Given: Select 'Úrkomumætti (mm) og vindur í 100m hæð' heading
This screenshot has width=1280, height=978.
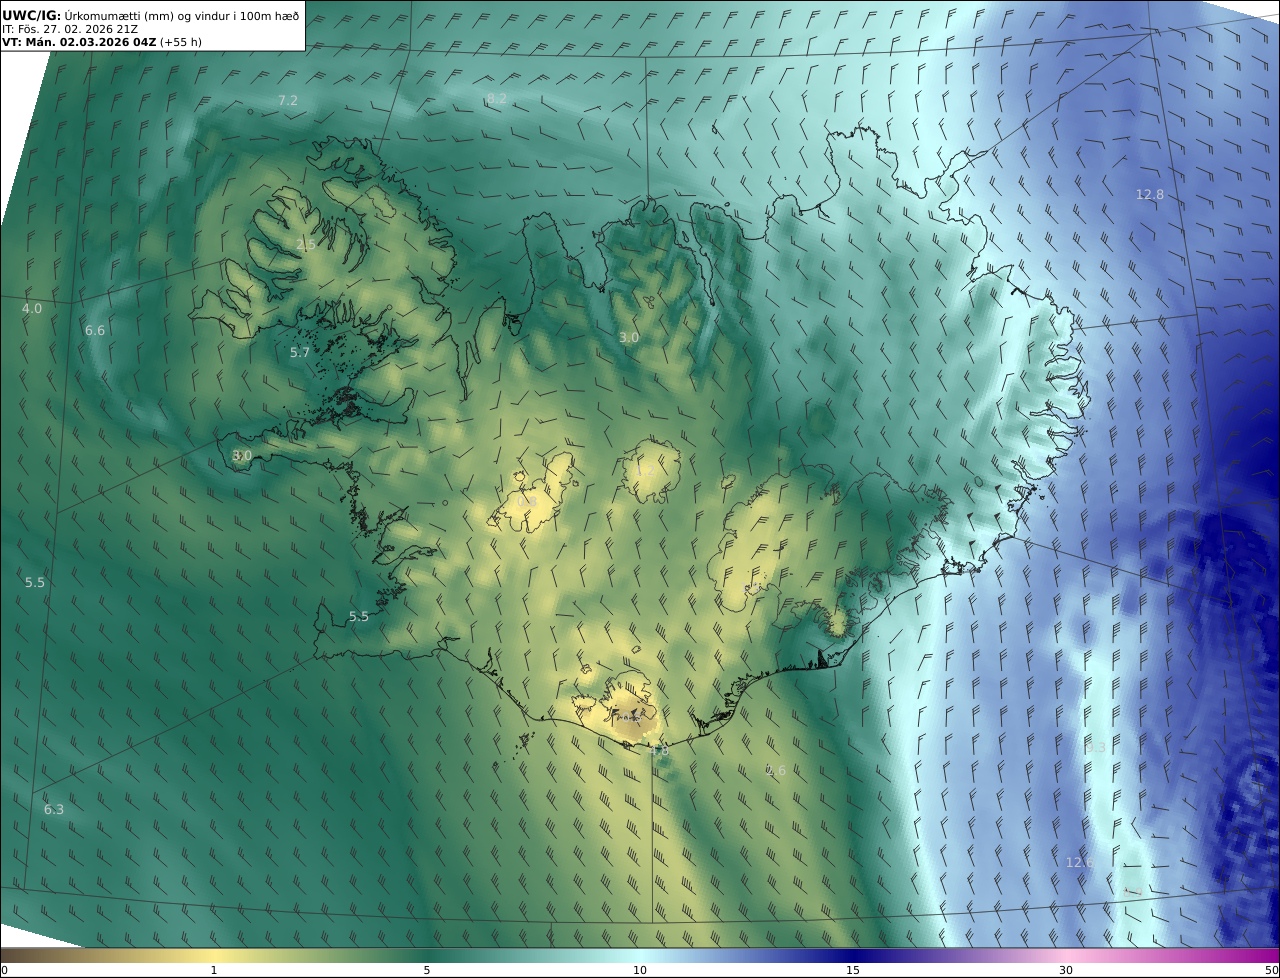Looking at the screenshot, I should (x=182, y=15).
